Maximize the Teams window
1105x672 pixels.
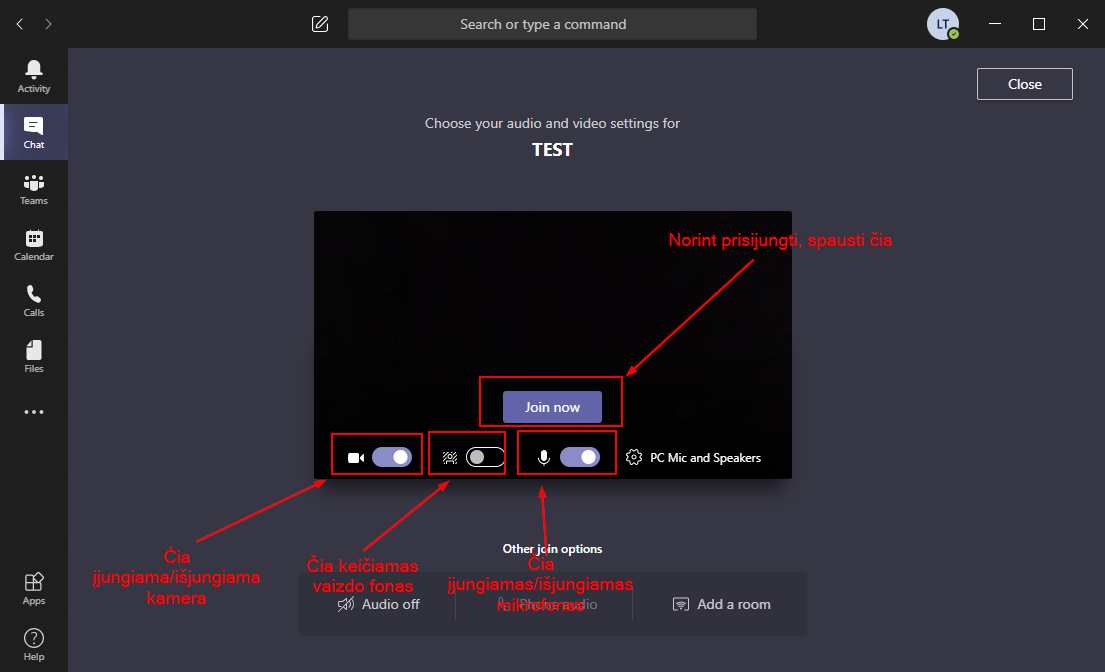1039,24
